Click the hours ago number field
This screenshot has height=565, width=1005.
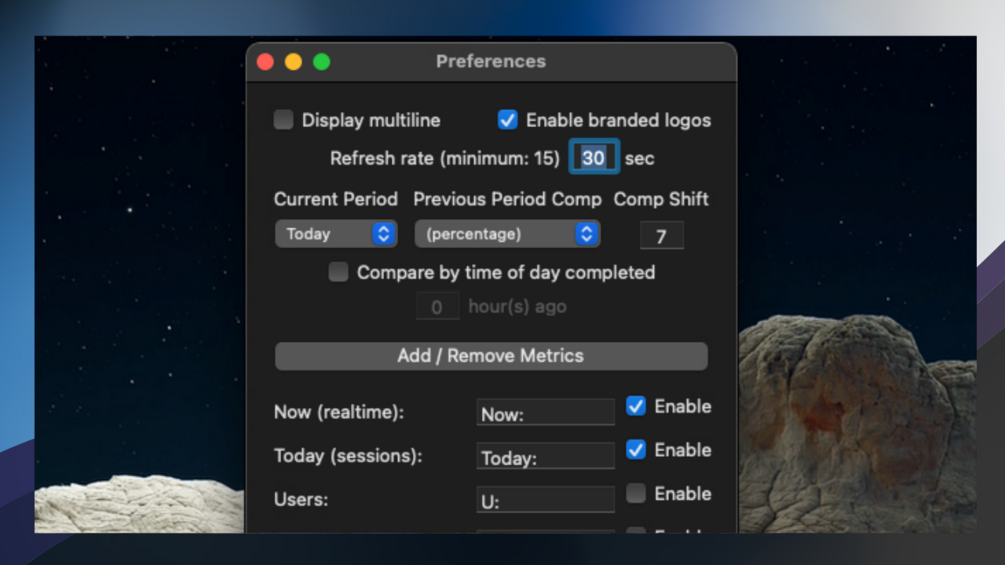(x=437, y=306)
